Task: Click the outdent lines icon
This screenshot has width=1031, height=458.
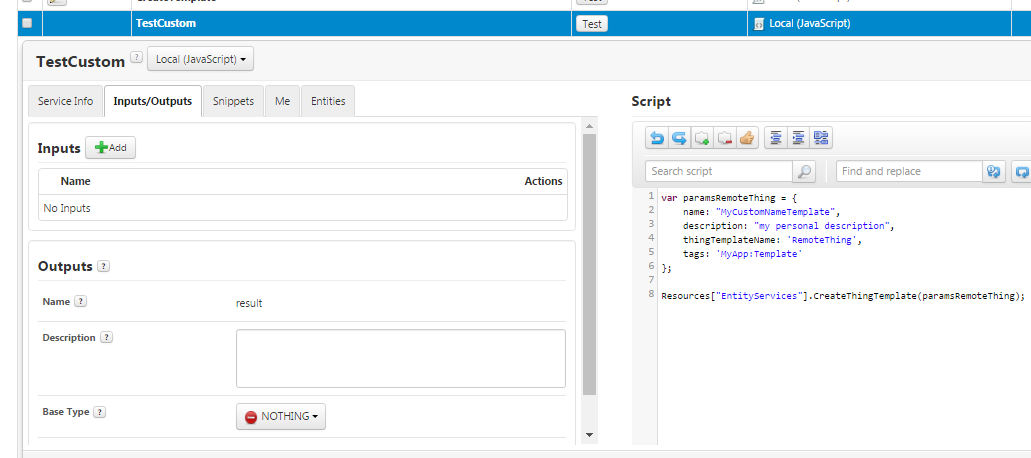Action: (776, 138)
